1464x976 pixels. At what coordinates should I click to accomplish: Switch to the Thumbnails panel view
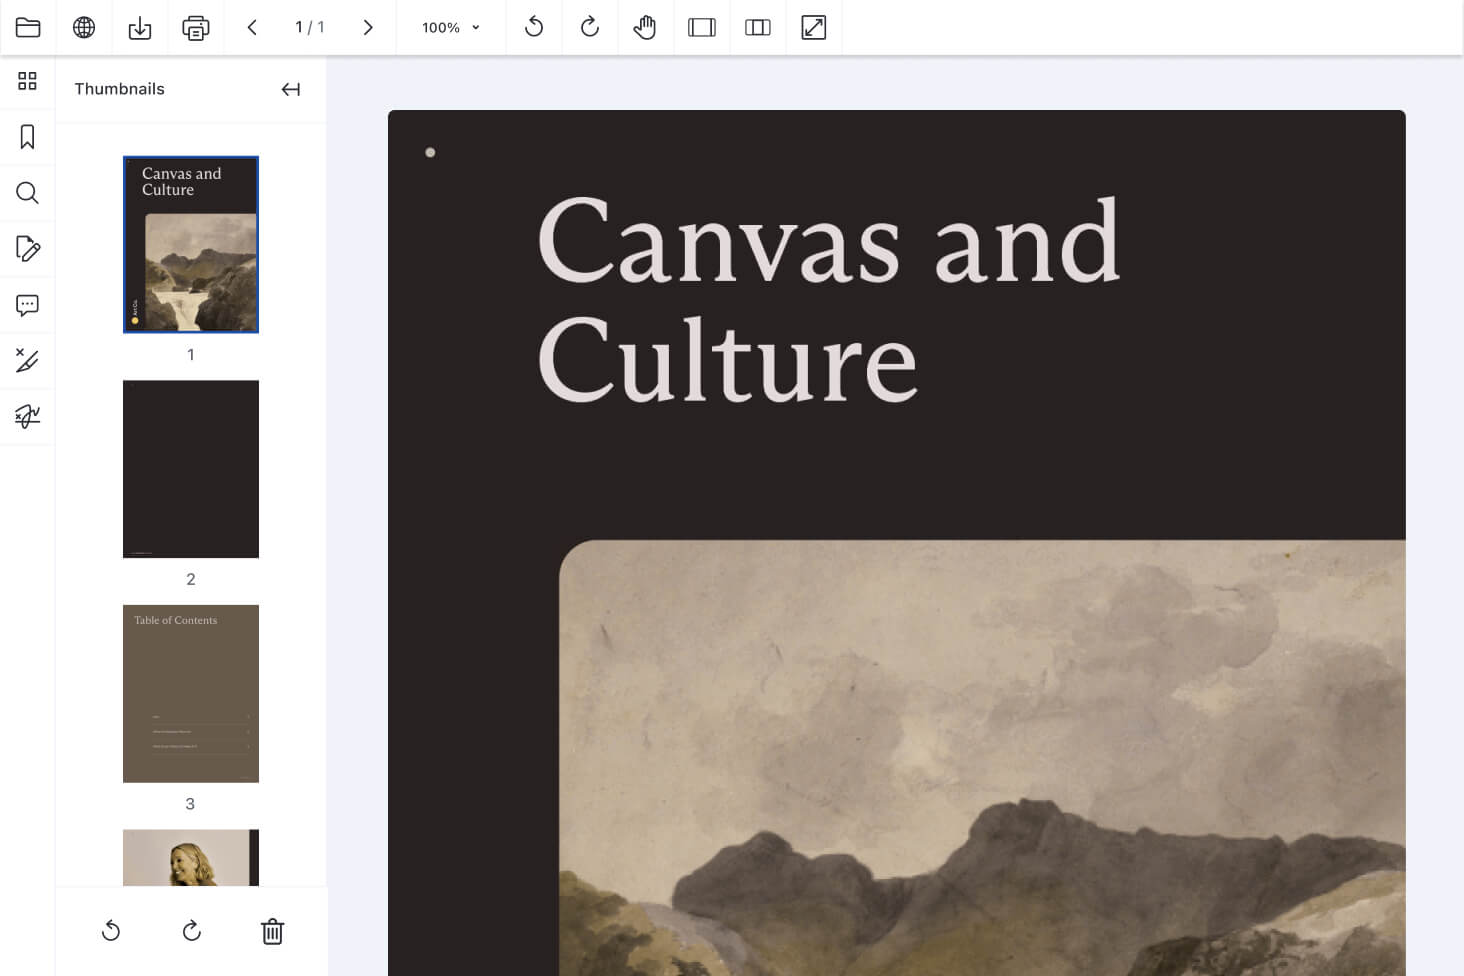point(27,81)
